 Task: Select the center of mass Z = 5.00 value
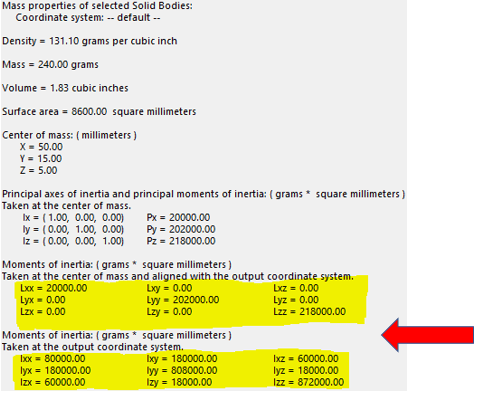click(x=39, y=170)
